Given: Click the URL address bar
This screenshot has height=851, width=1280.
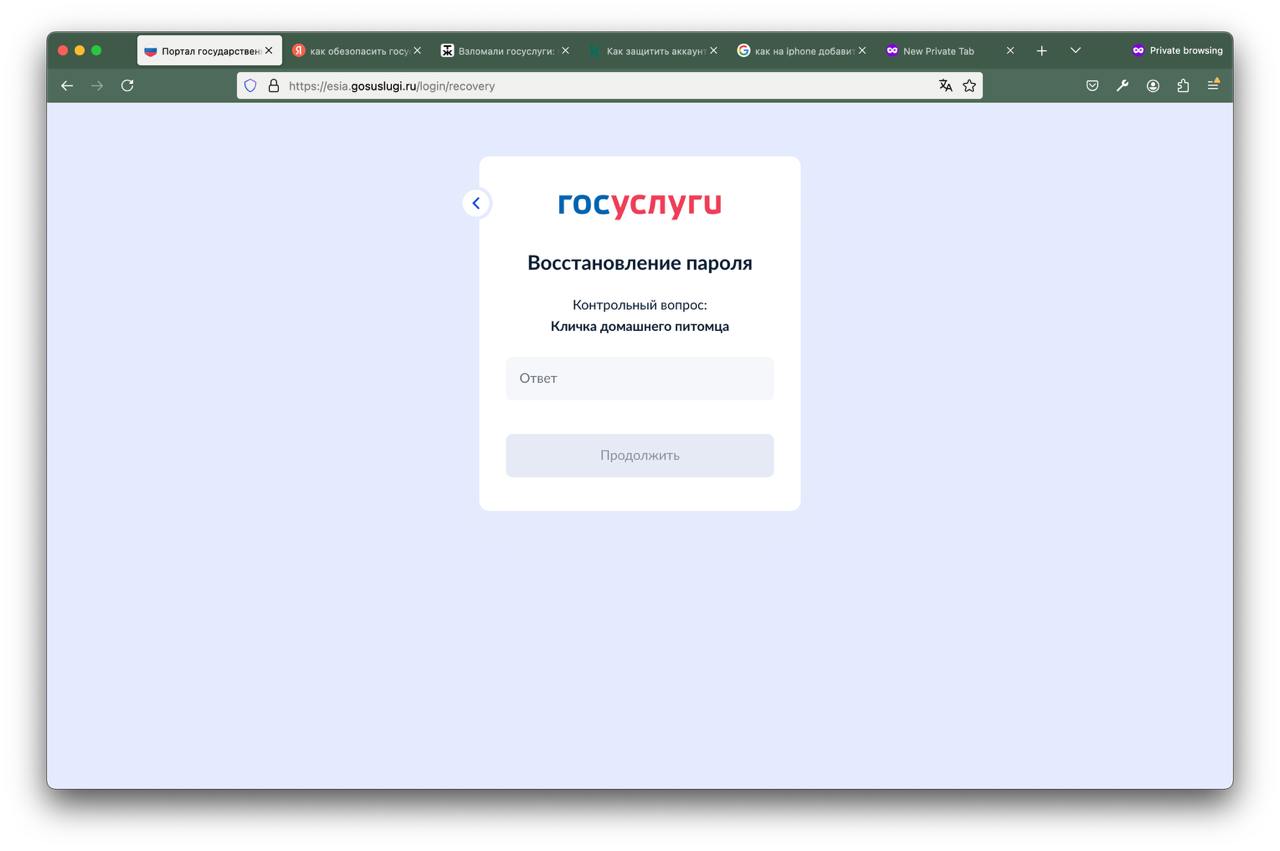Looking at the screenshot, I should [x=610, y=86].
